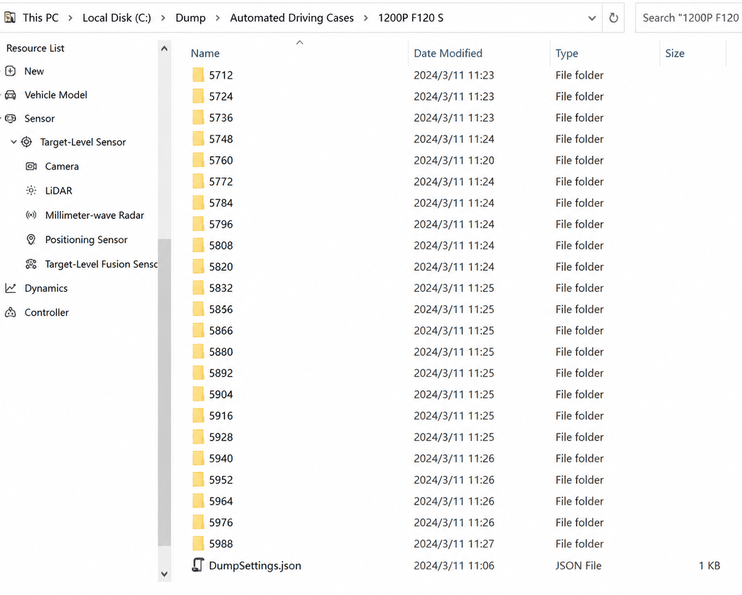Viewport: 742px width, 595px height.
Task: Navigate to the This PC breadcrumb
Action: point(41,18)
